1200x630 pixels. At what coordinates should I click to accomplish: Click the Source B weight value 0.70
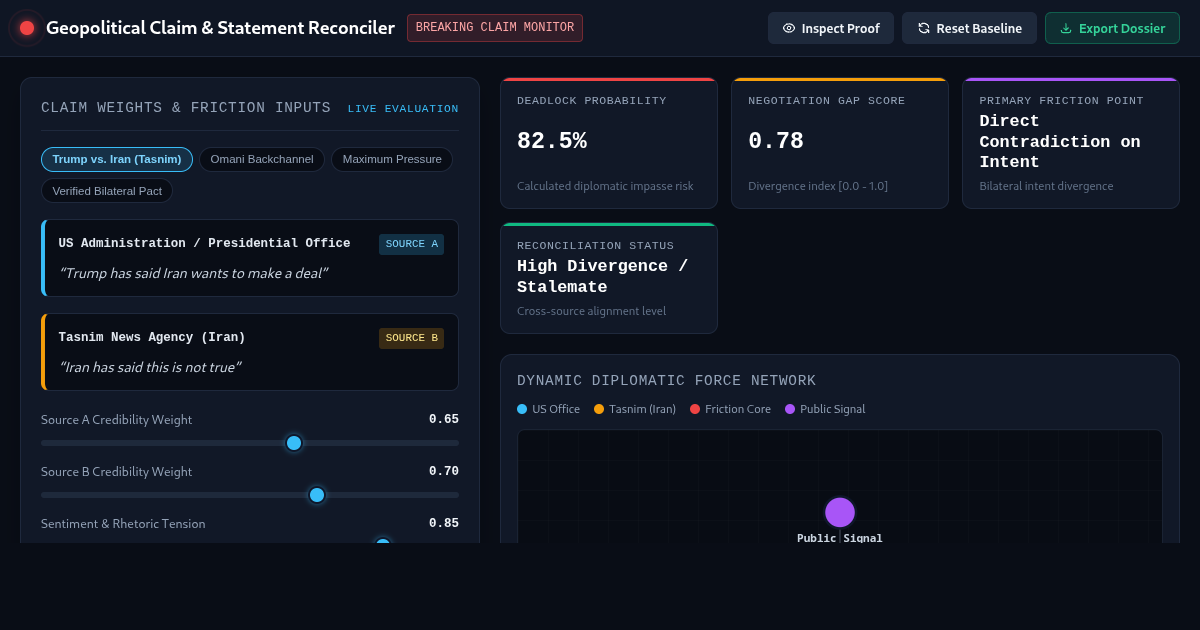point(444,472)
